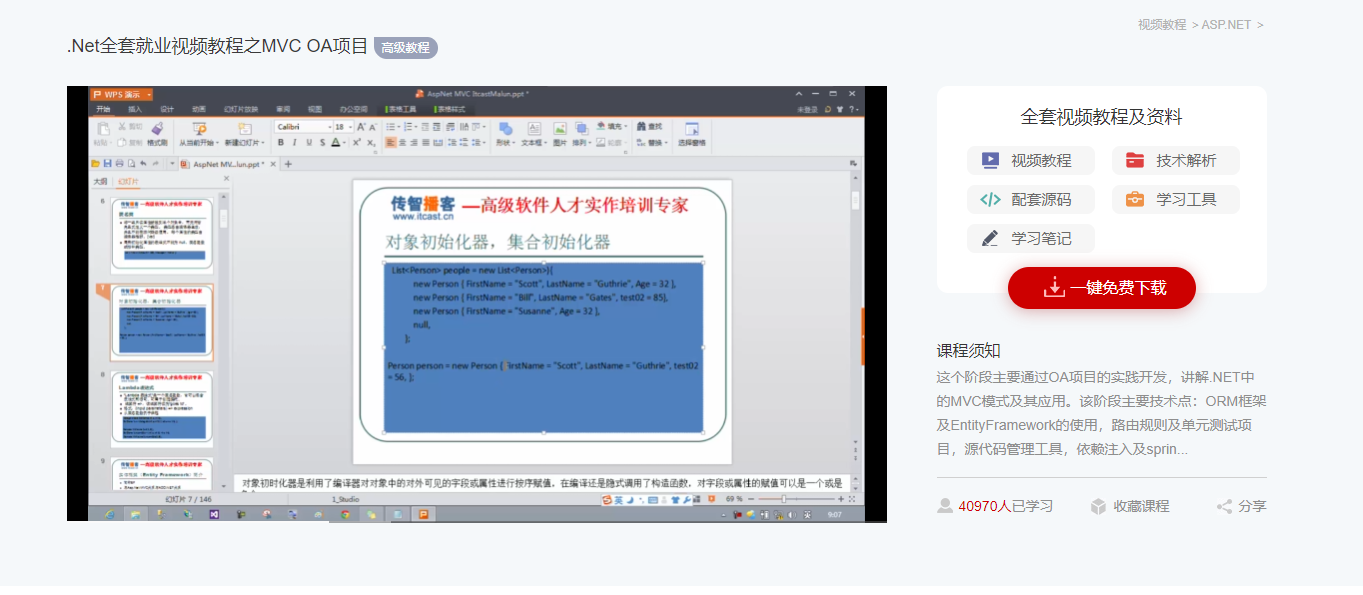
Task: Click the 格式刷 format painter icon
Action: point(157,128)
